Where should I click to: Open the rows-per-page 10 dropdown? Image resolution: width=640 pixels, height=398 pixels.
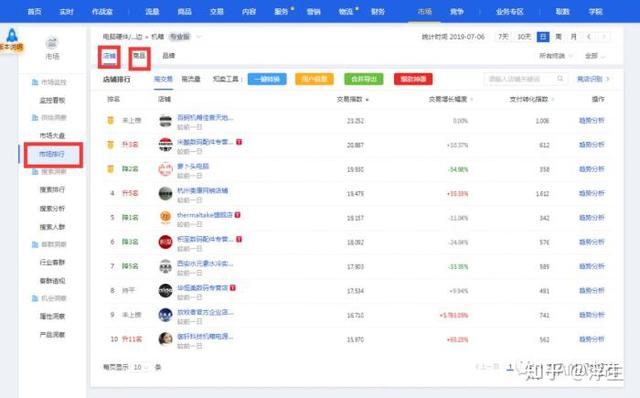tap(141, 367)
